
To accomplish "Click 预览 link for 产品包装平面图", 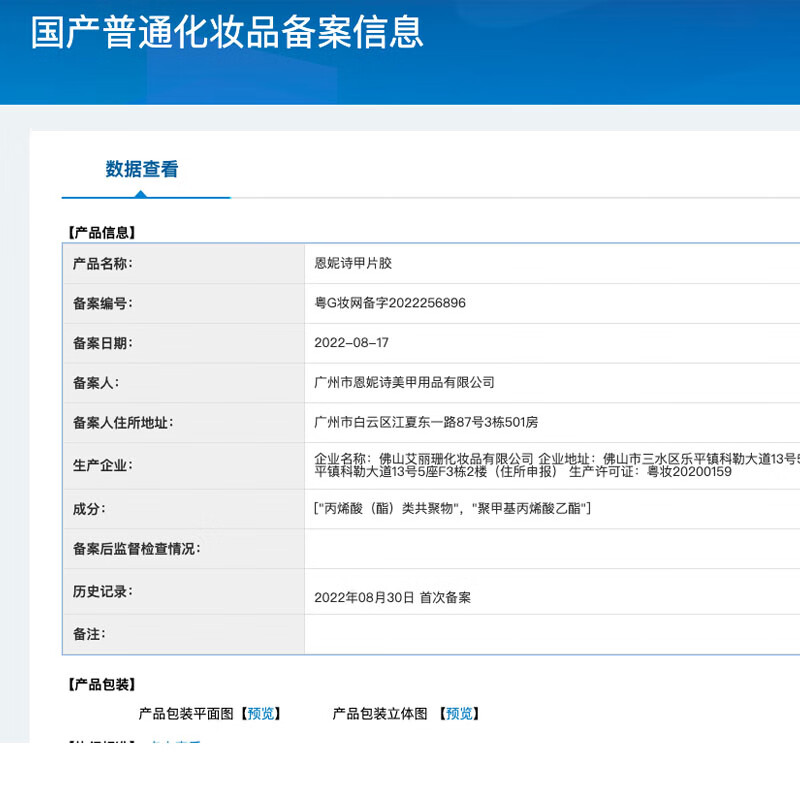I will pos(261,714).
